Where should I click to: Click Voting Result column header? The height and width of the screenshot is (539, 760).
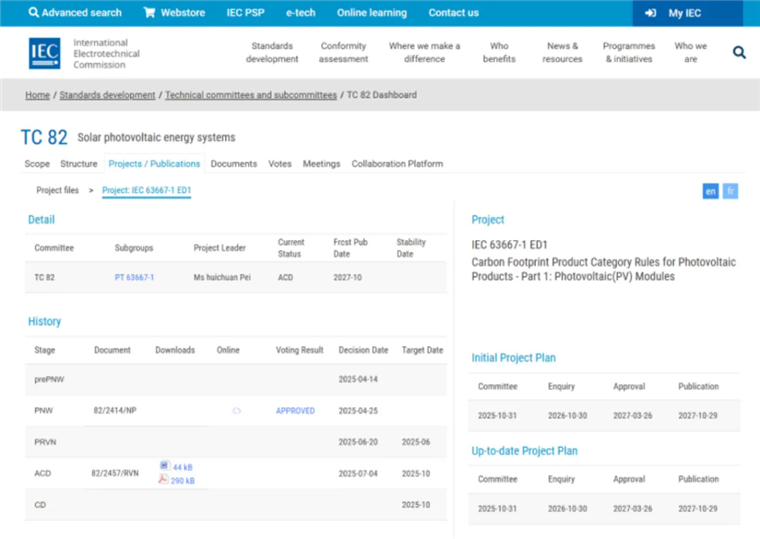[299, 350]
